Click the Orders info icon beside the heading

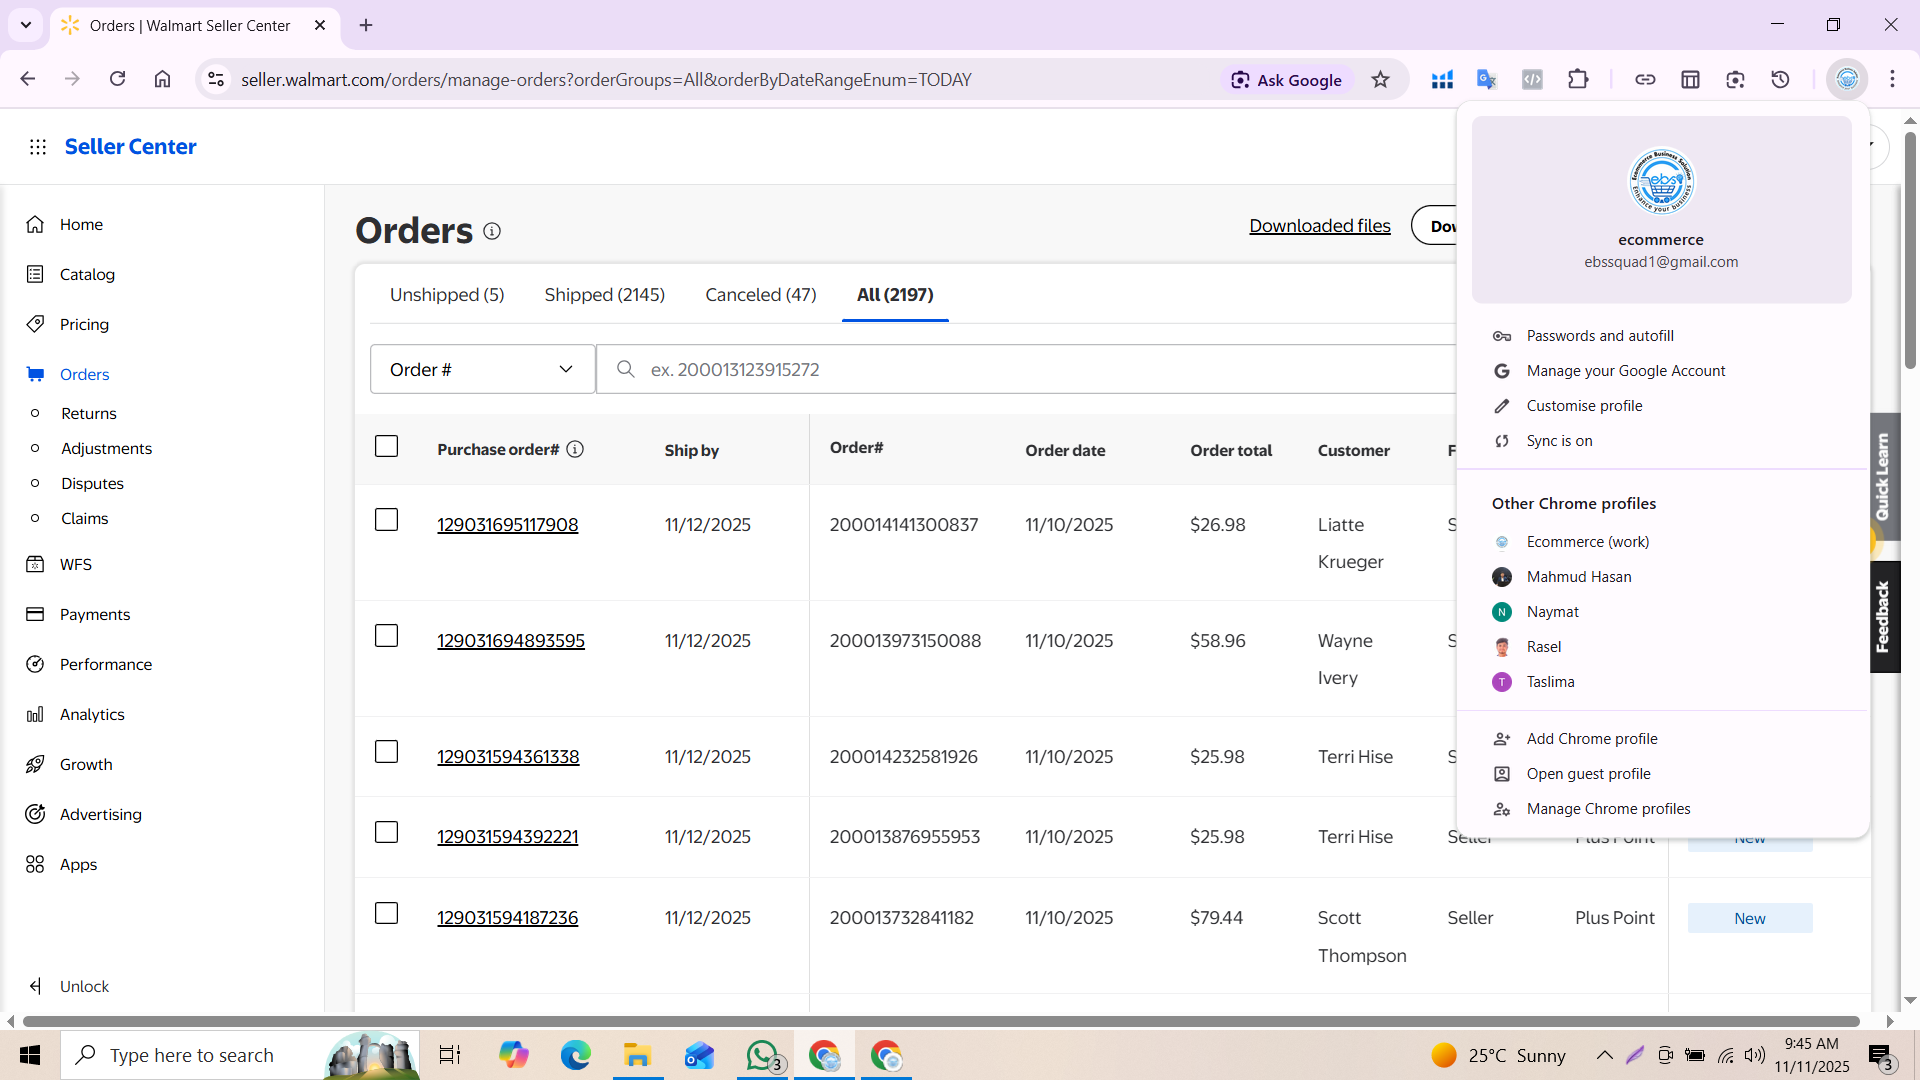pos(492,231)
